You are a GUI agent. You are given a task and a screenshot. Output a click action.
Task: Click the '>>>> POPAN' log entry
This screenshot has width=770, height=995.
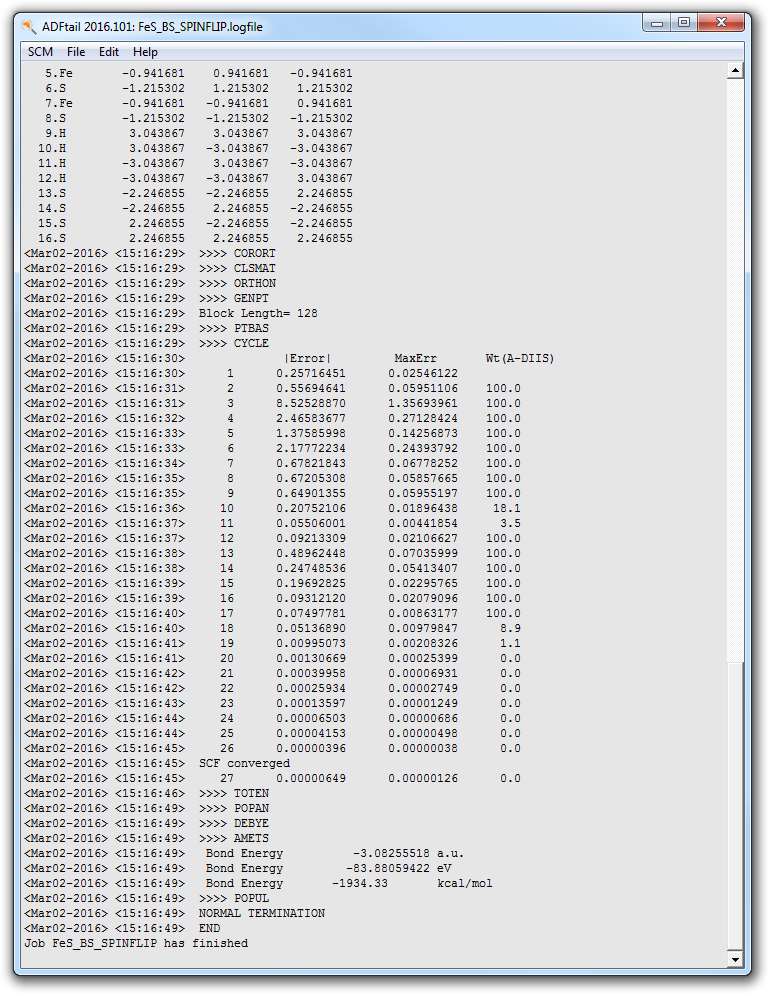pyautogui.click(x=234, y=808)
